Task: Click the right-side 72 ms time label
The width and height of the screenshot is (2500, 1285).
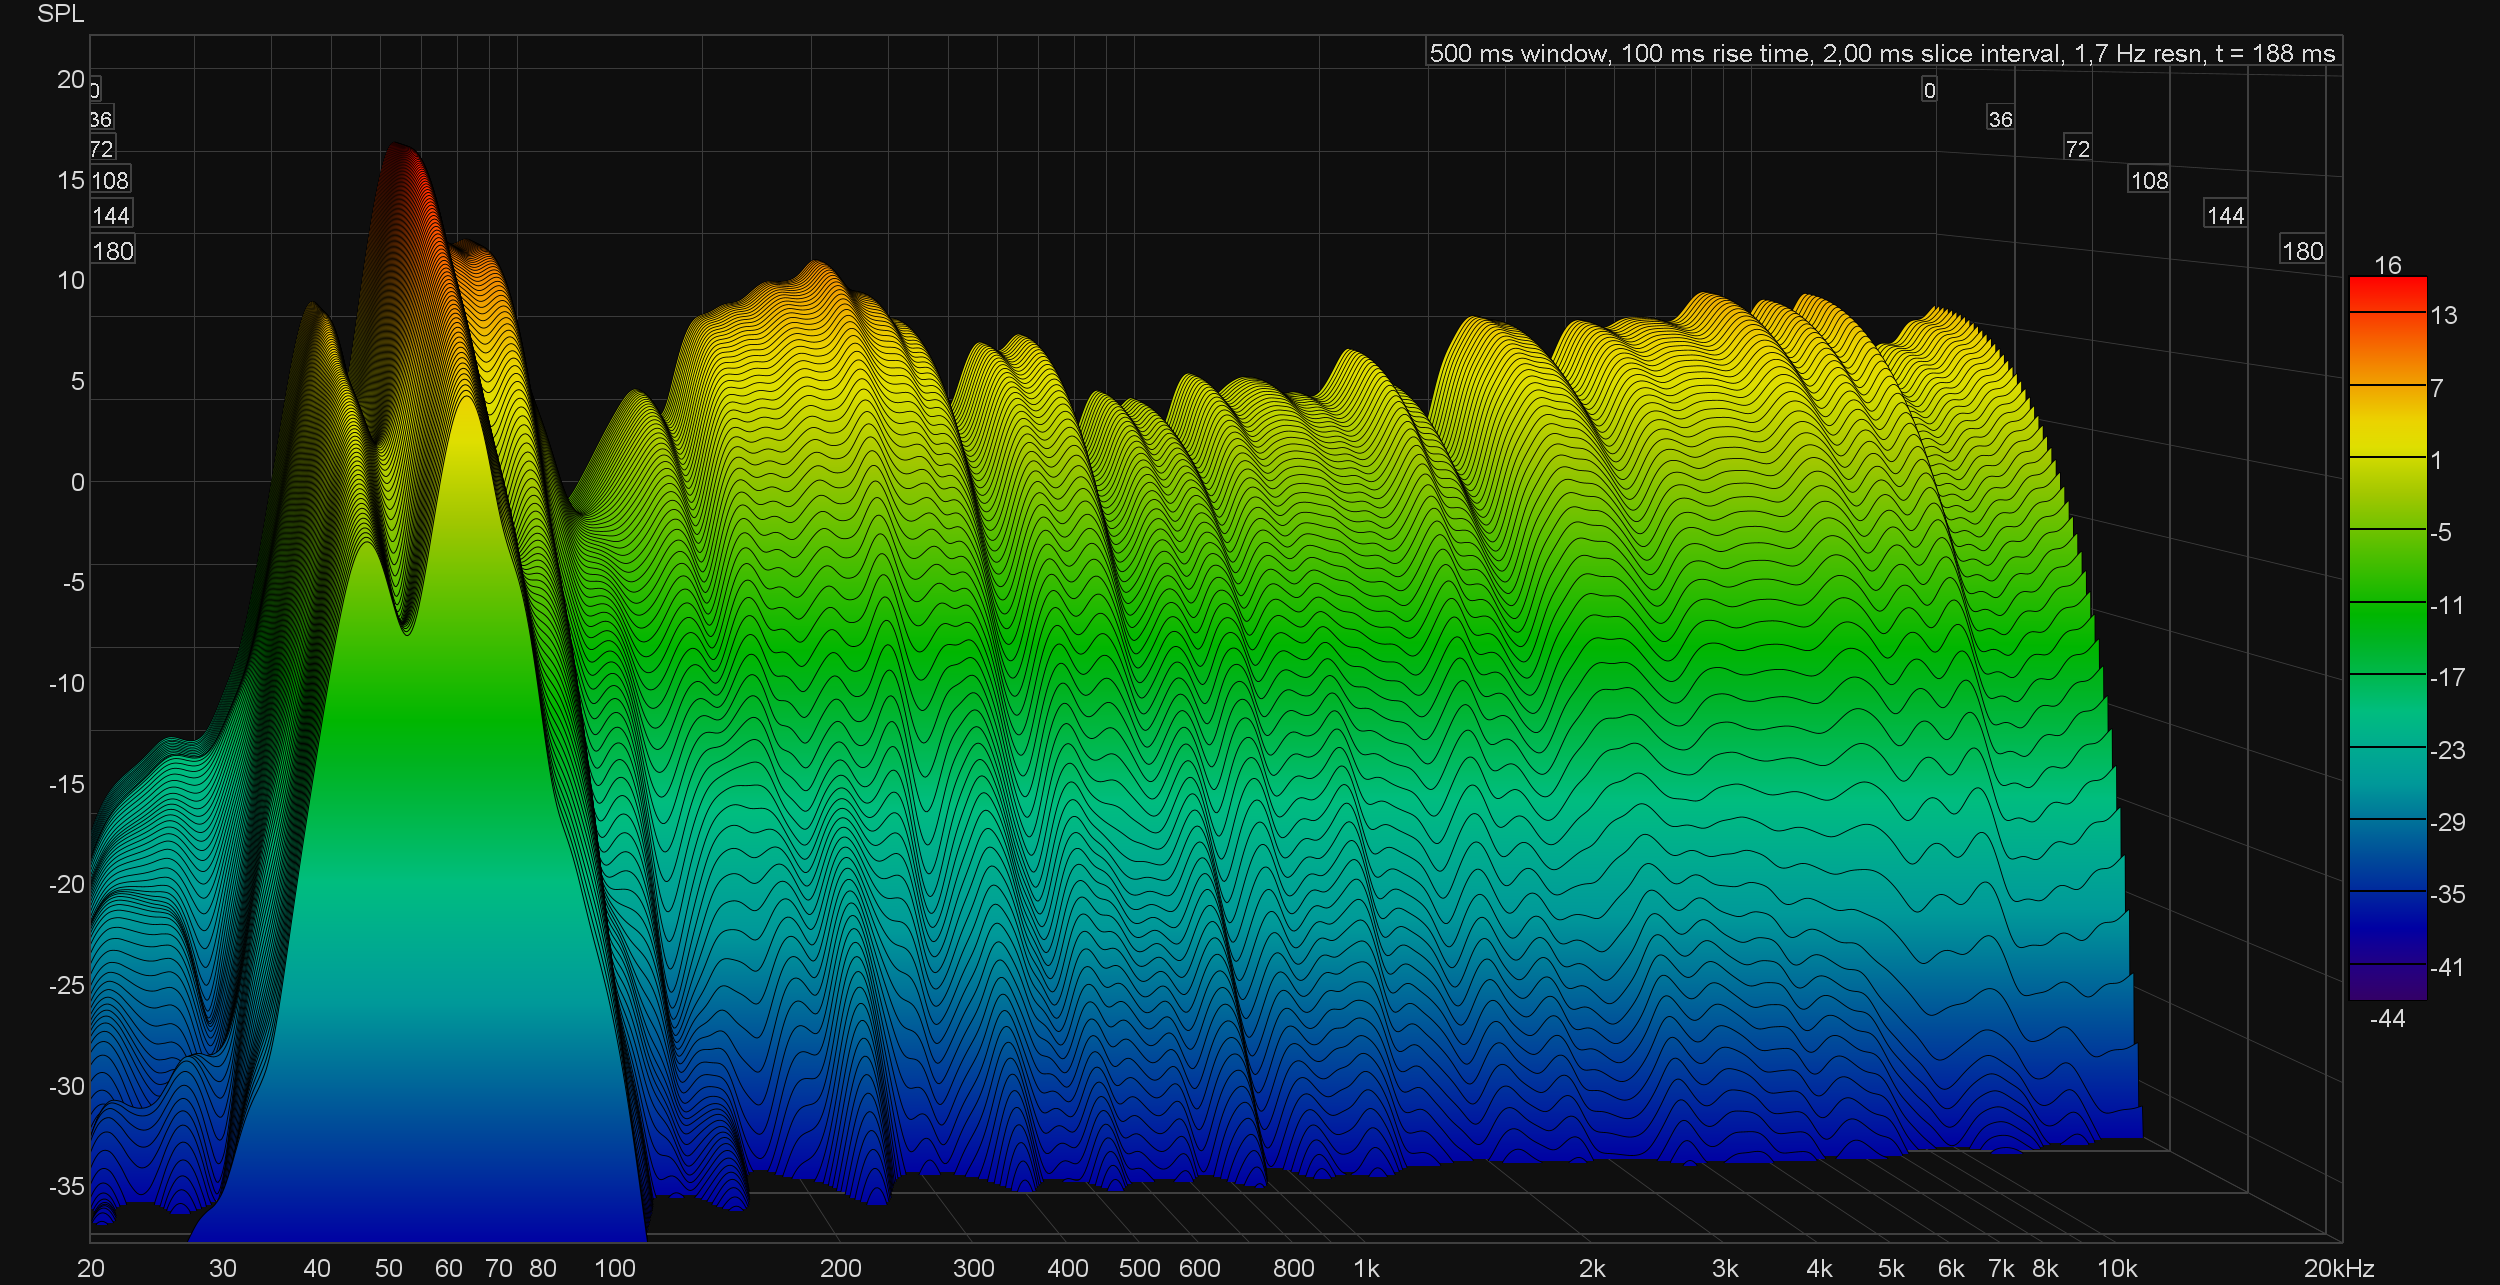Action: (x=2077, y=149)
